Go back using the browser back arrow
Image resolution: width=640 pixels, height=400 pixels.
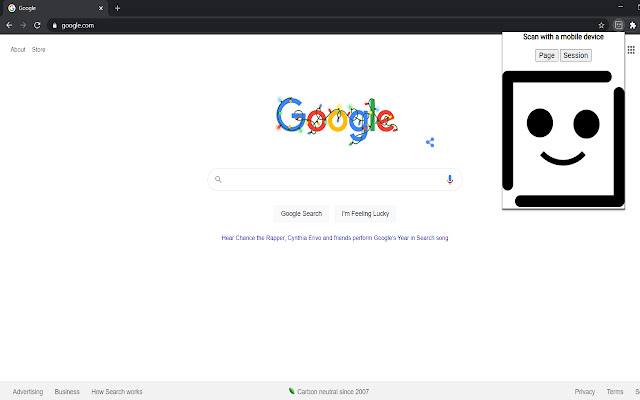tap(9, 25)
